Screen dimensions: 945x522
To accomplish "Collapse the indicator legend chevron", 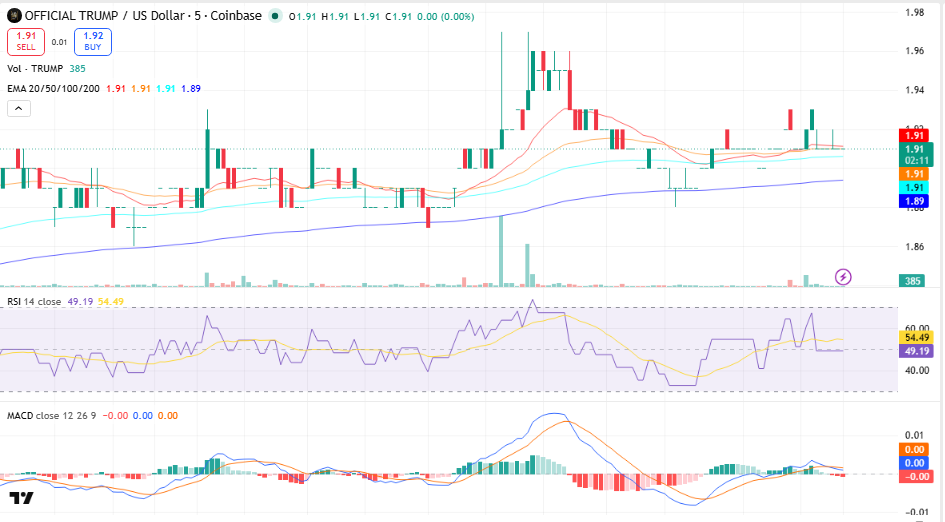I will 19,108.
